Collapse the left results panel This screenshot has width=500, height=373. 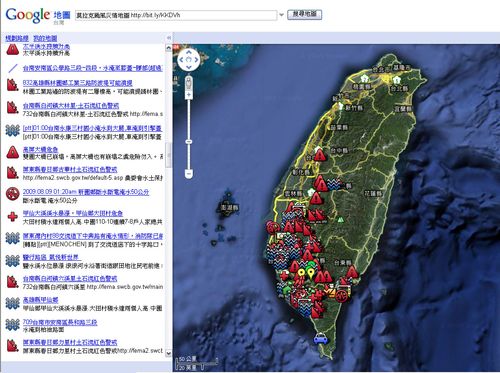click(x=169, y=38)
